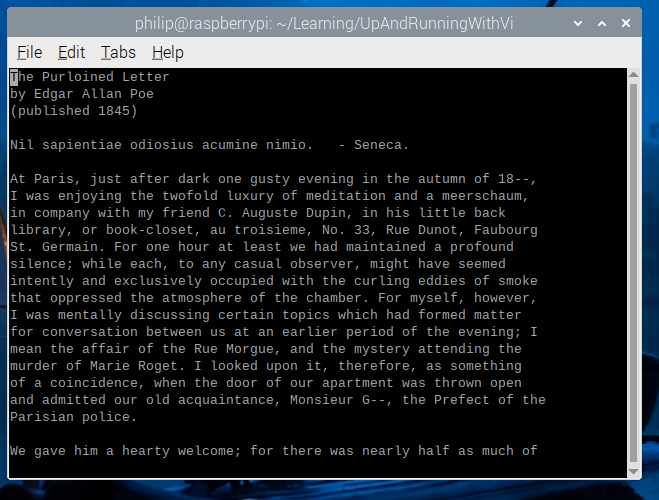Close the terminal window with the X icon
This screenshot has height=500, width=659.
click(626, 23)
